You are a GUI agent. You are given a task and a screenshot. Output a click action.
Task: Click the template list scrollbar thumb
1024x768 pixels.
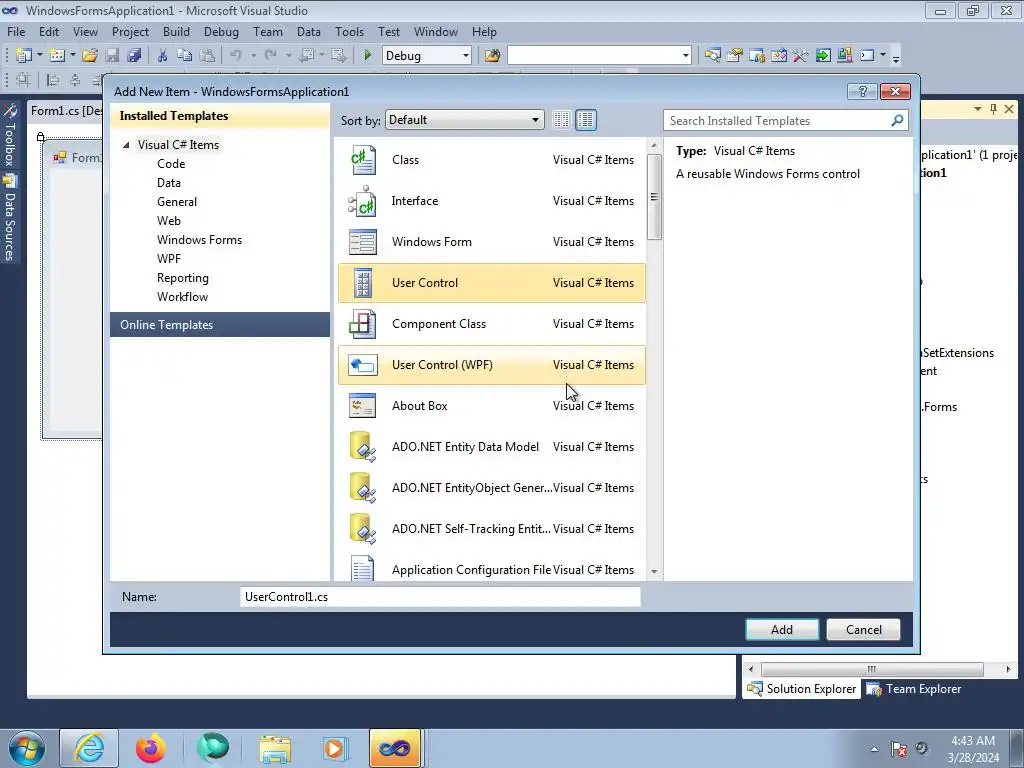(654, 197)
